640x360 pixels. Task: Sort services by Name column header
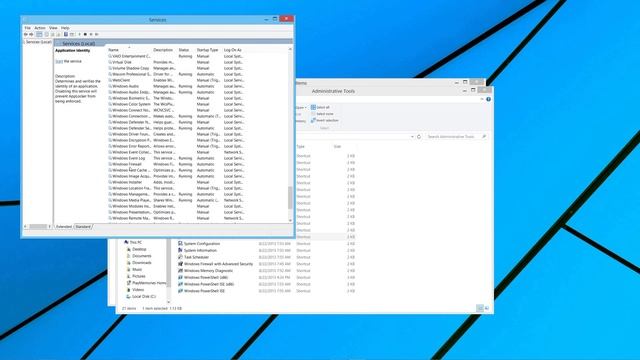(x=113, y=50)
